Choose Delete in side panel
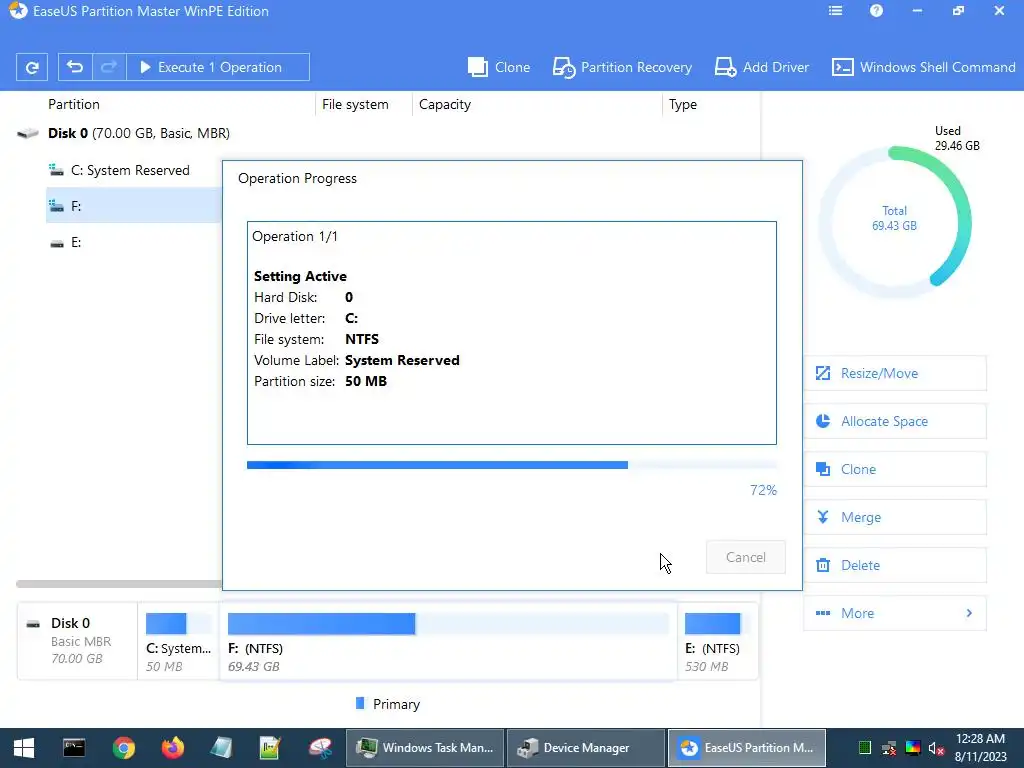 (895, 565)
